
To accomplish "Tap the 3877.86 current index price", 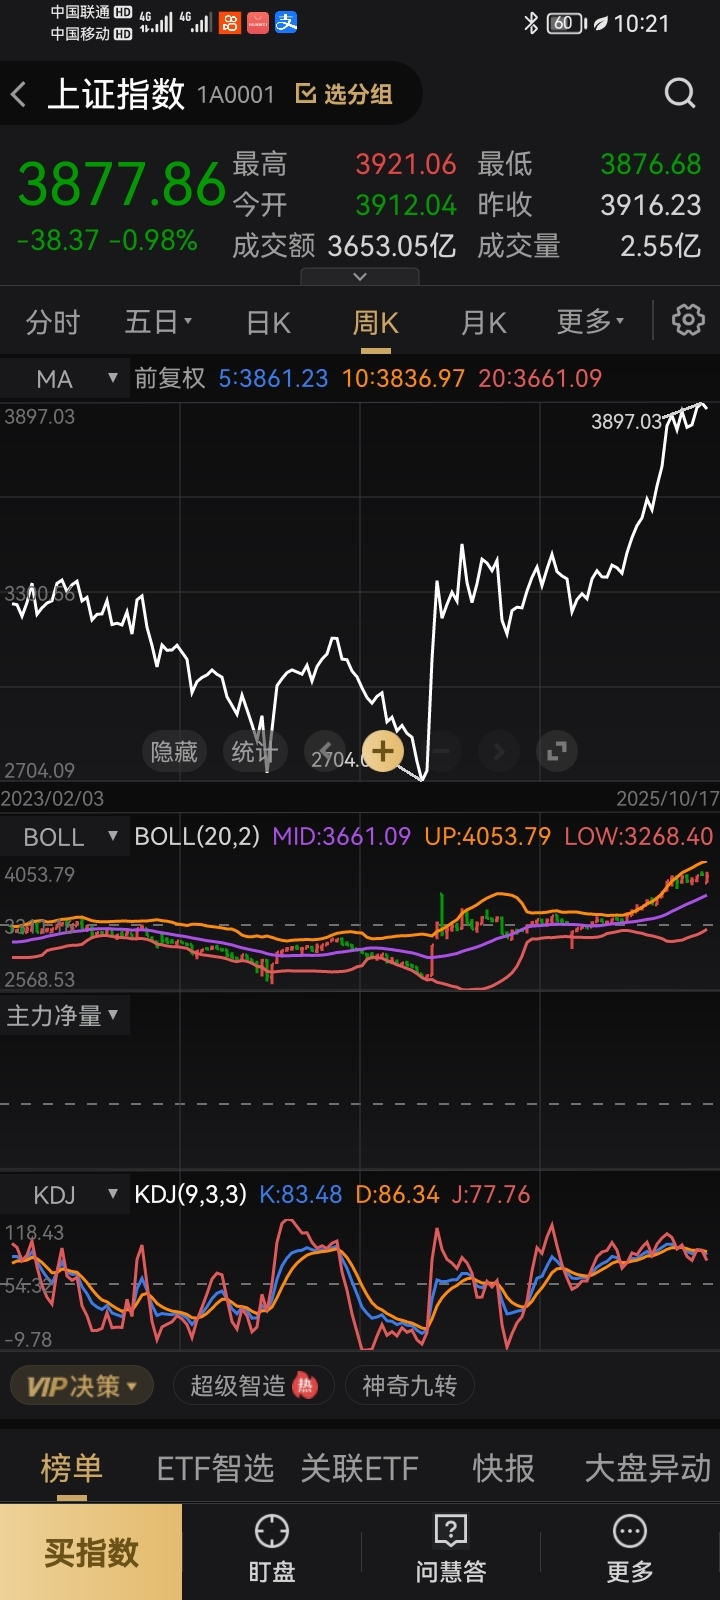I will 122,185.
